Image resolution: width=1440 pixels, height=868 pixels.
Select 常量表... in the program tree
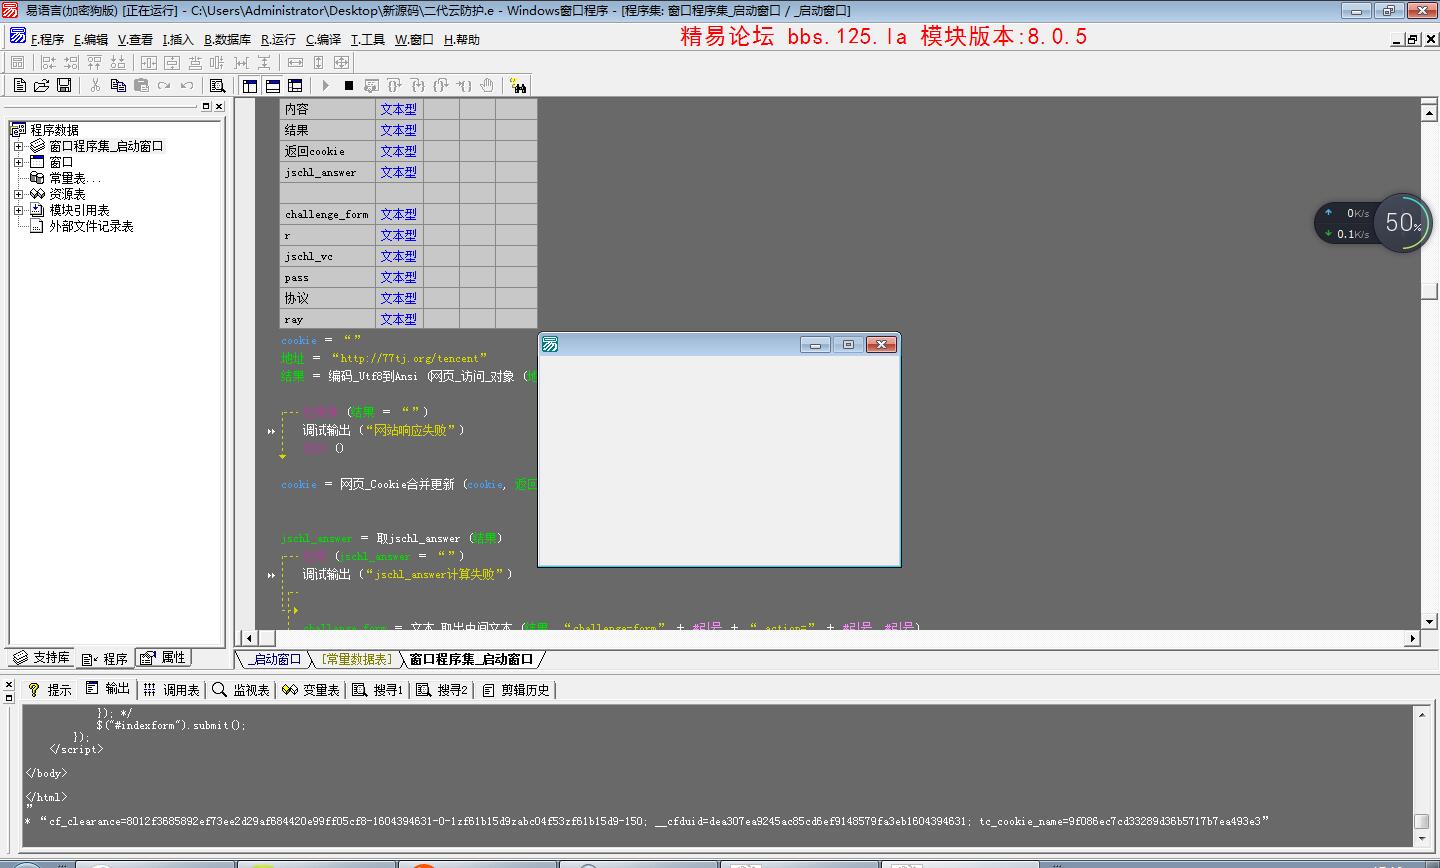coord(75,178)
